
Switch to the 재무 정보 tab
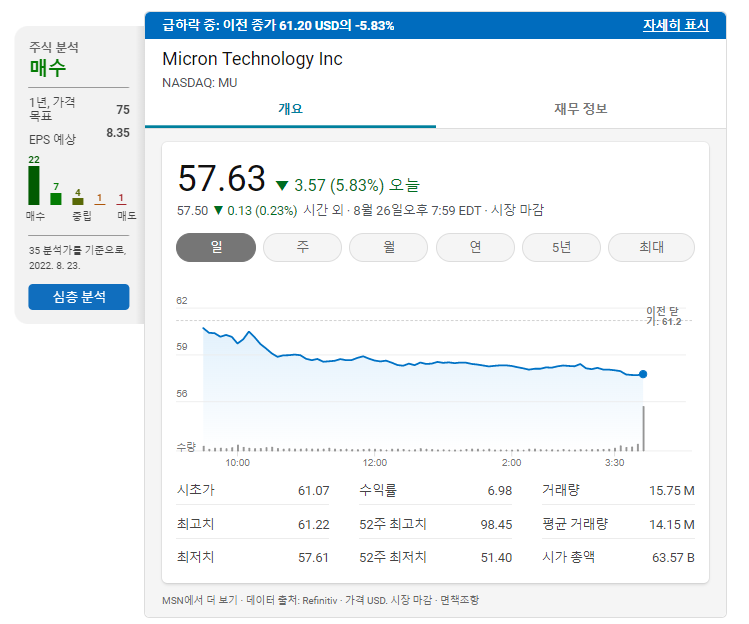pos(580,108)
